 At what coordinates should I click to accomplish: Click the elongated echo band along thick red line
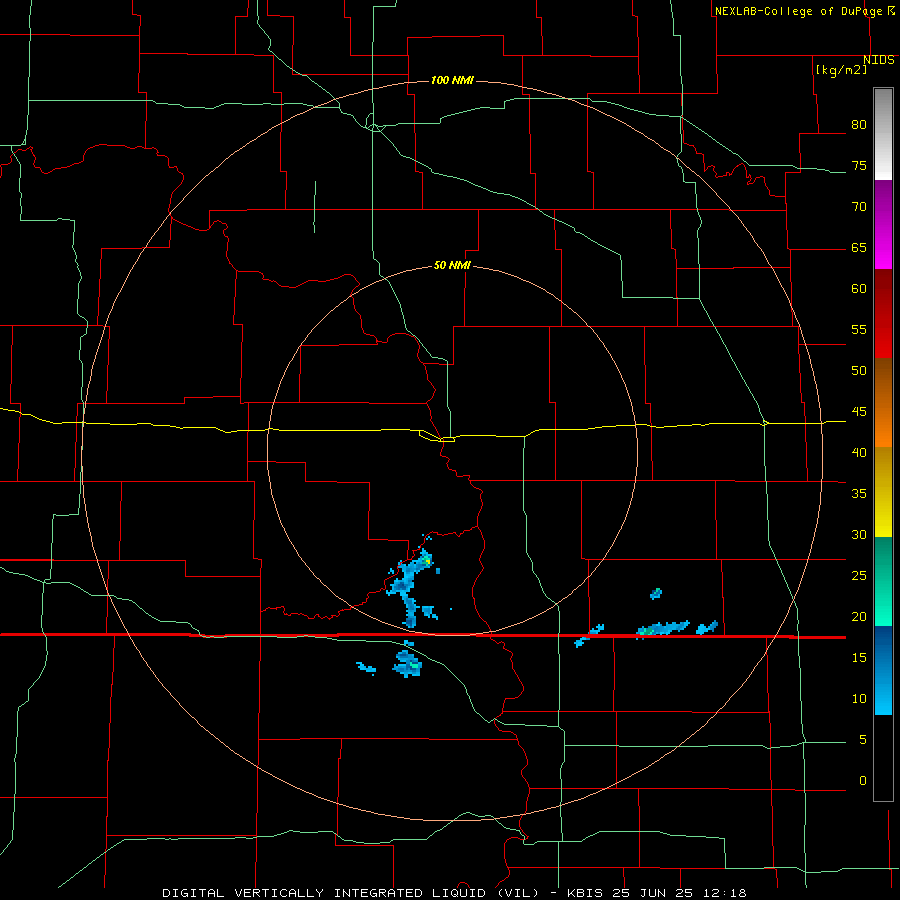663,628
